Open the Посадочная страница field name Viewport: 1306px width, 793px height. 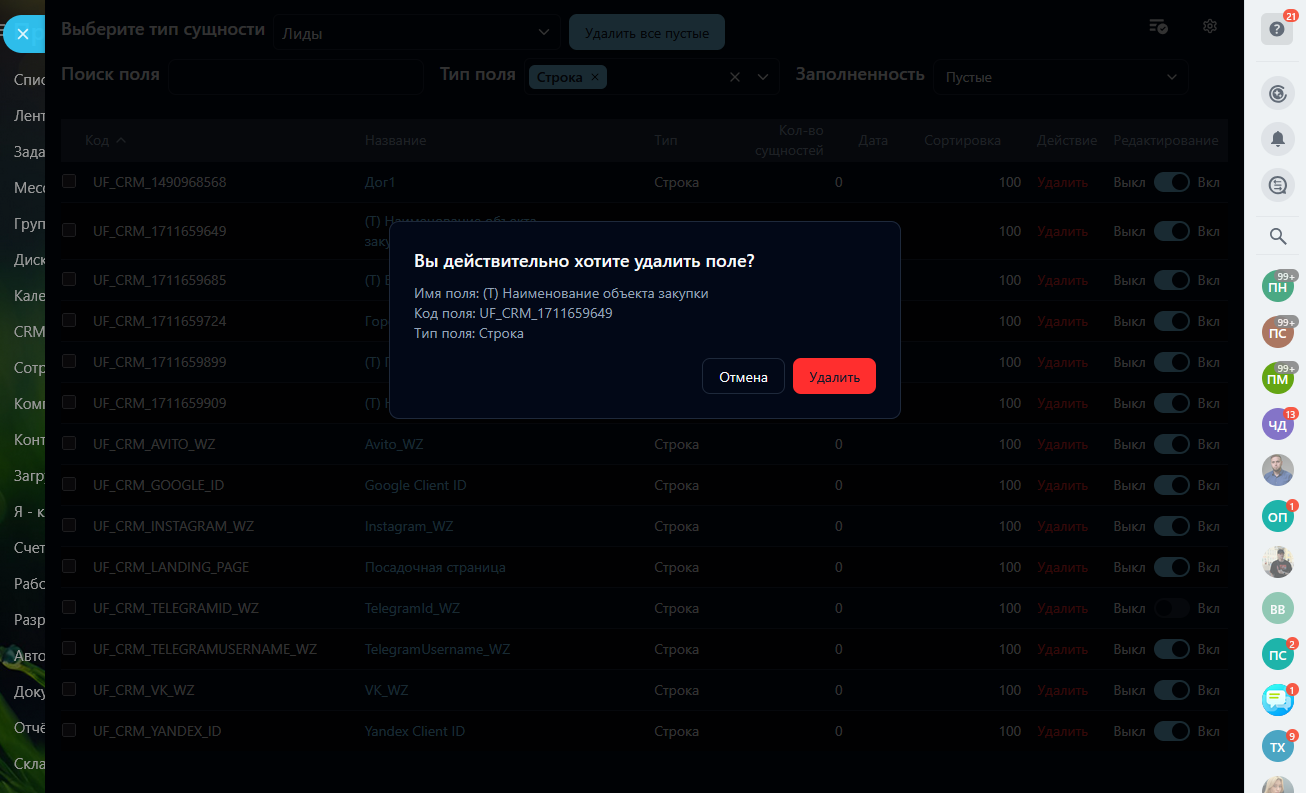[435, 567]
